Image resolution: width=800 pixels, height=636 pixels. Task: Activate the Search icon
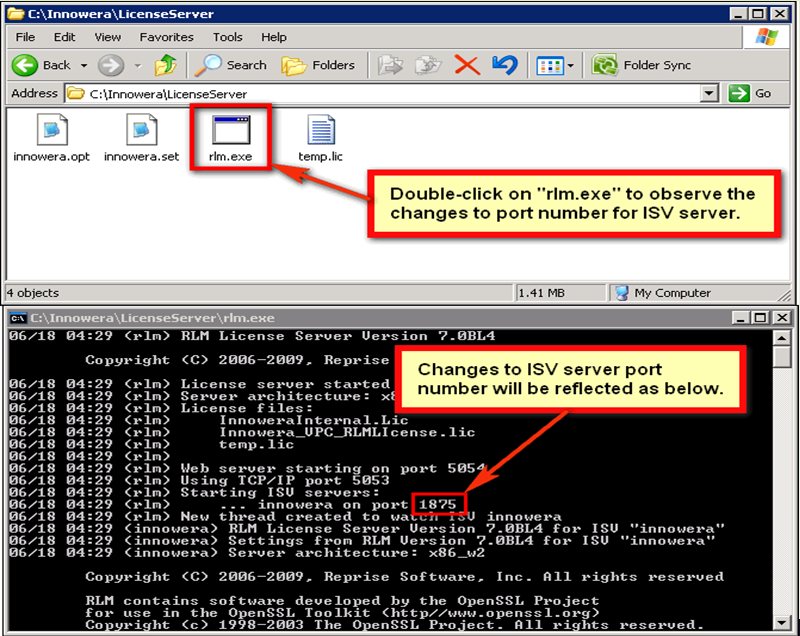(210, 65)
